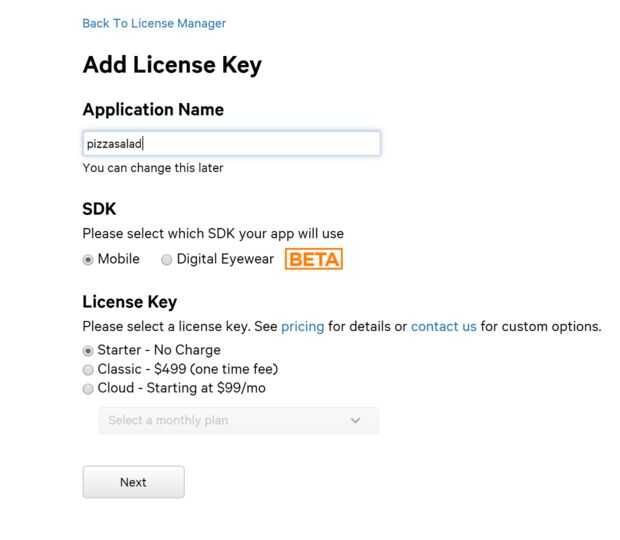This screenshot has width=620, height=540.
Task: Click the Application Name text field
Action: [231, 144]
